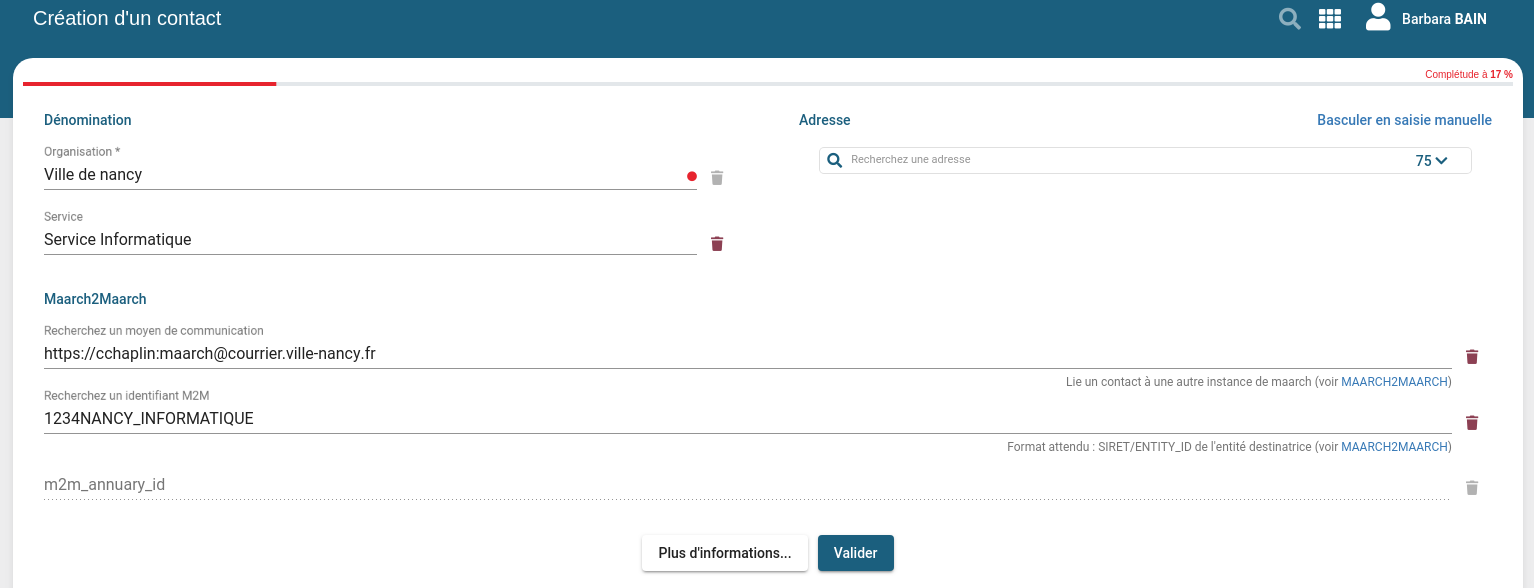1534x588 pixels.
Task: Remove communication URL using its trash icon
Action: pos(1472,356)
